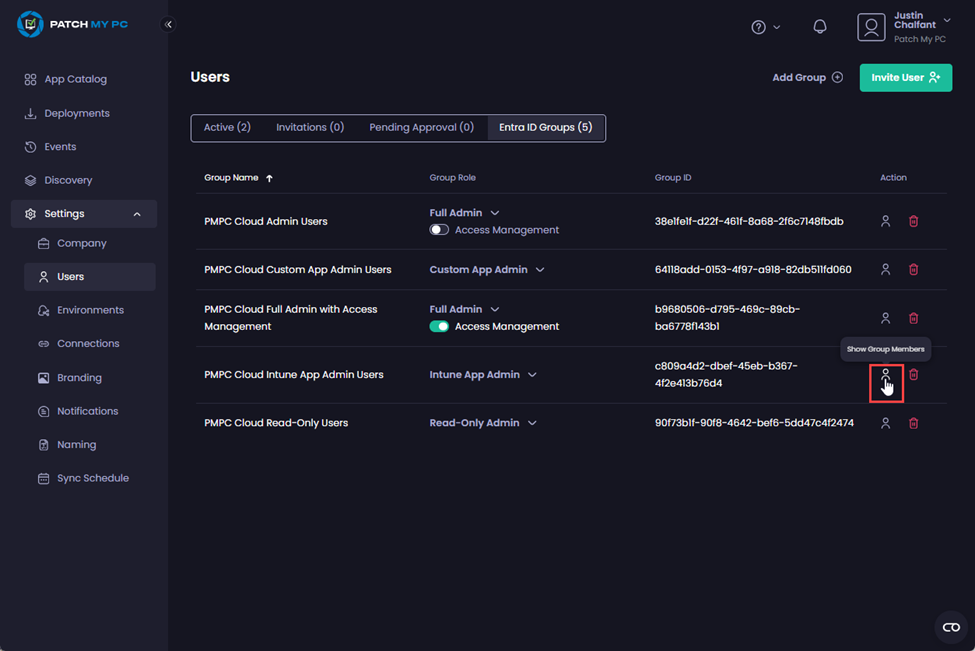Switch to the Pending Approval (0) tab

coord(421,128)
